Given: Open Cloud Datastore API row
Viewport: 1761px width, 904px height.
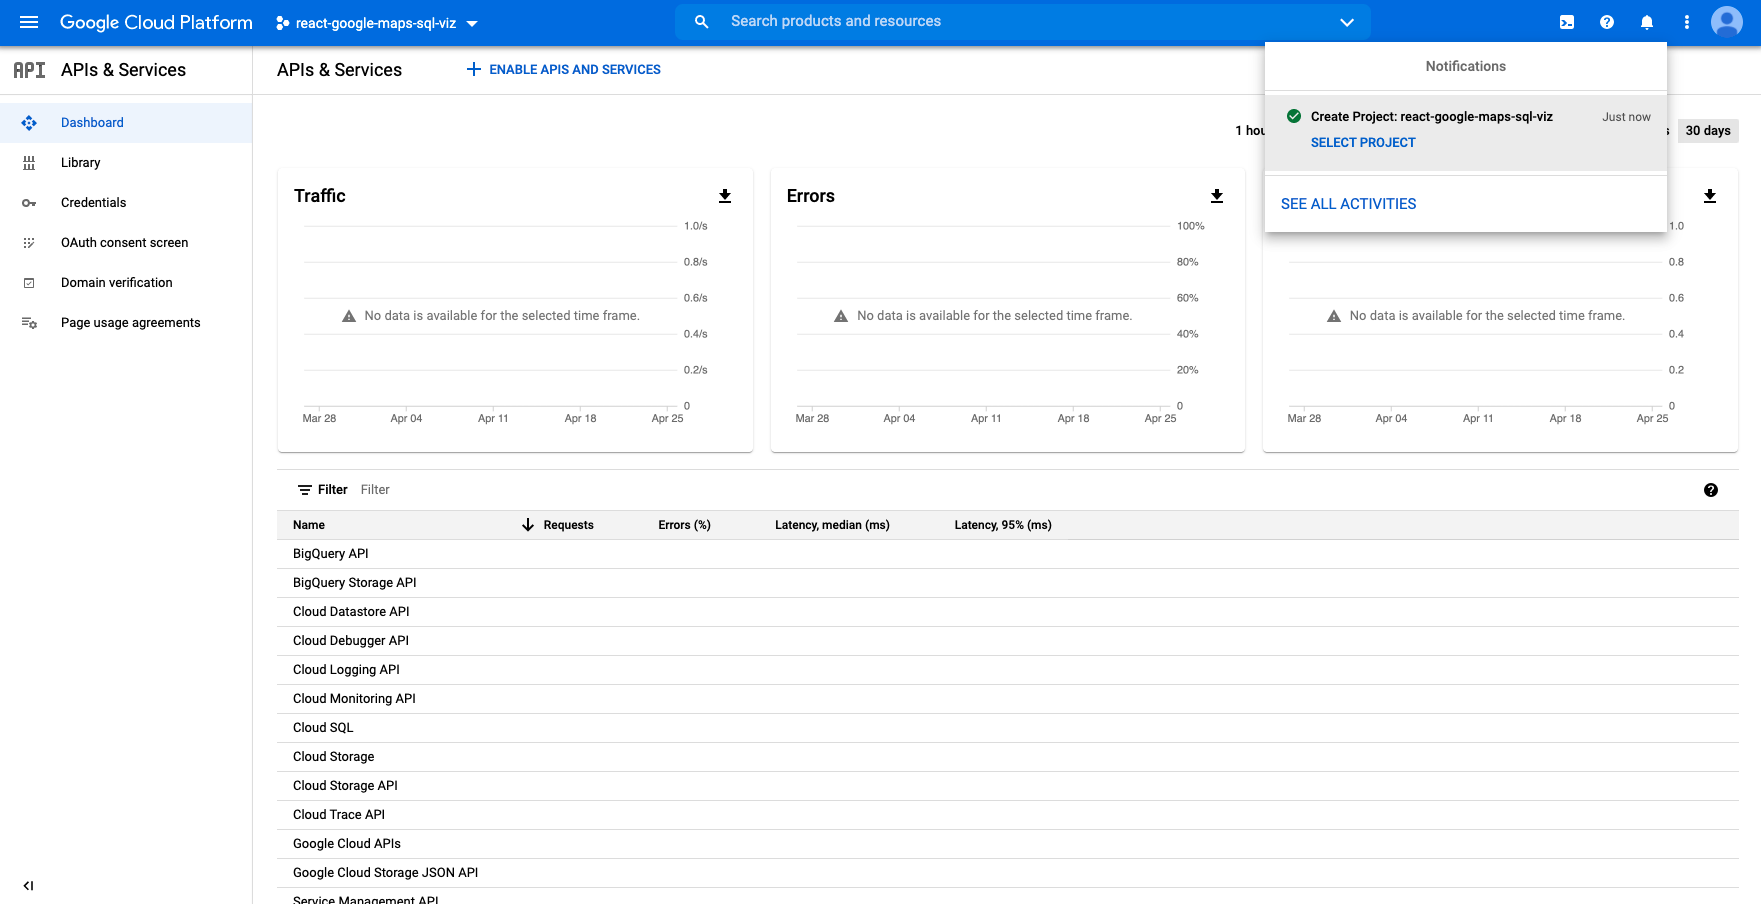Looking at the screenshot, I should pyautogui.click(x=1008, y=612).
